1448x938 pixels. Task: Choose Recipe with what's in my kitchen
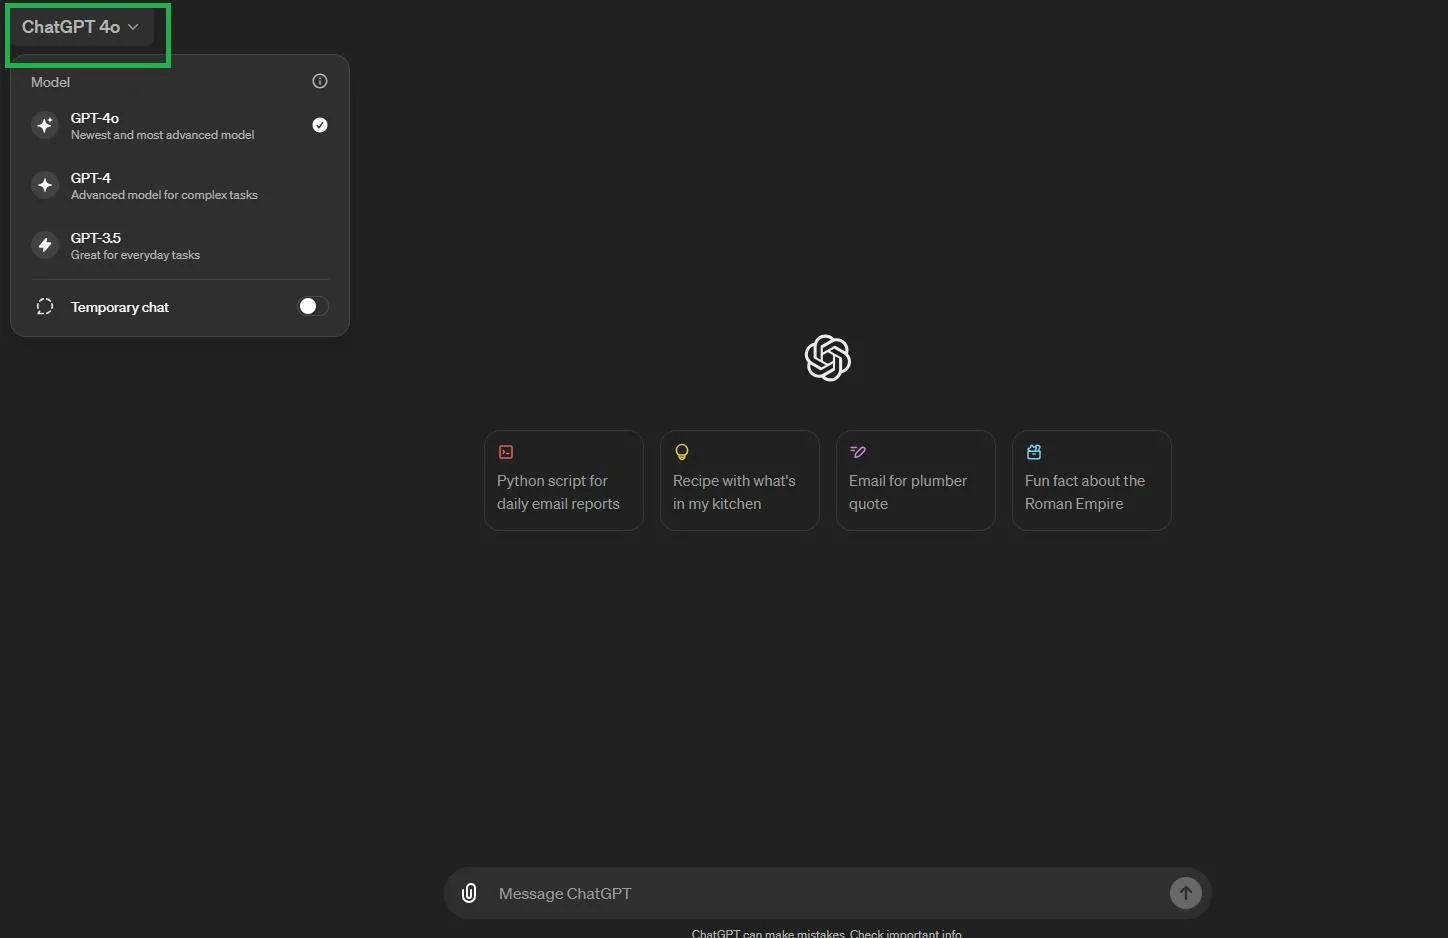[x=739, y=481]
